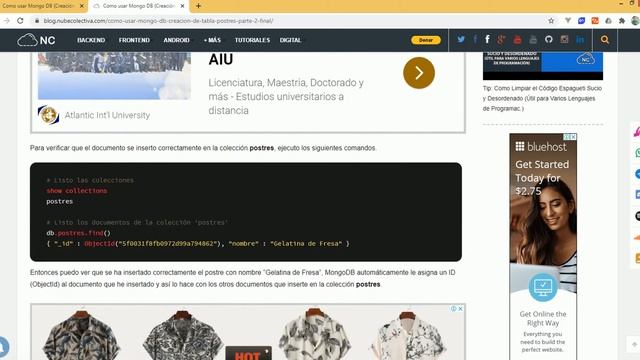The height and width of the screenshot is (360, 640).
Task: Open the TUTORIALES menu
Action: [252, 40]
